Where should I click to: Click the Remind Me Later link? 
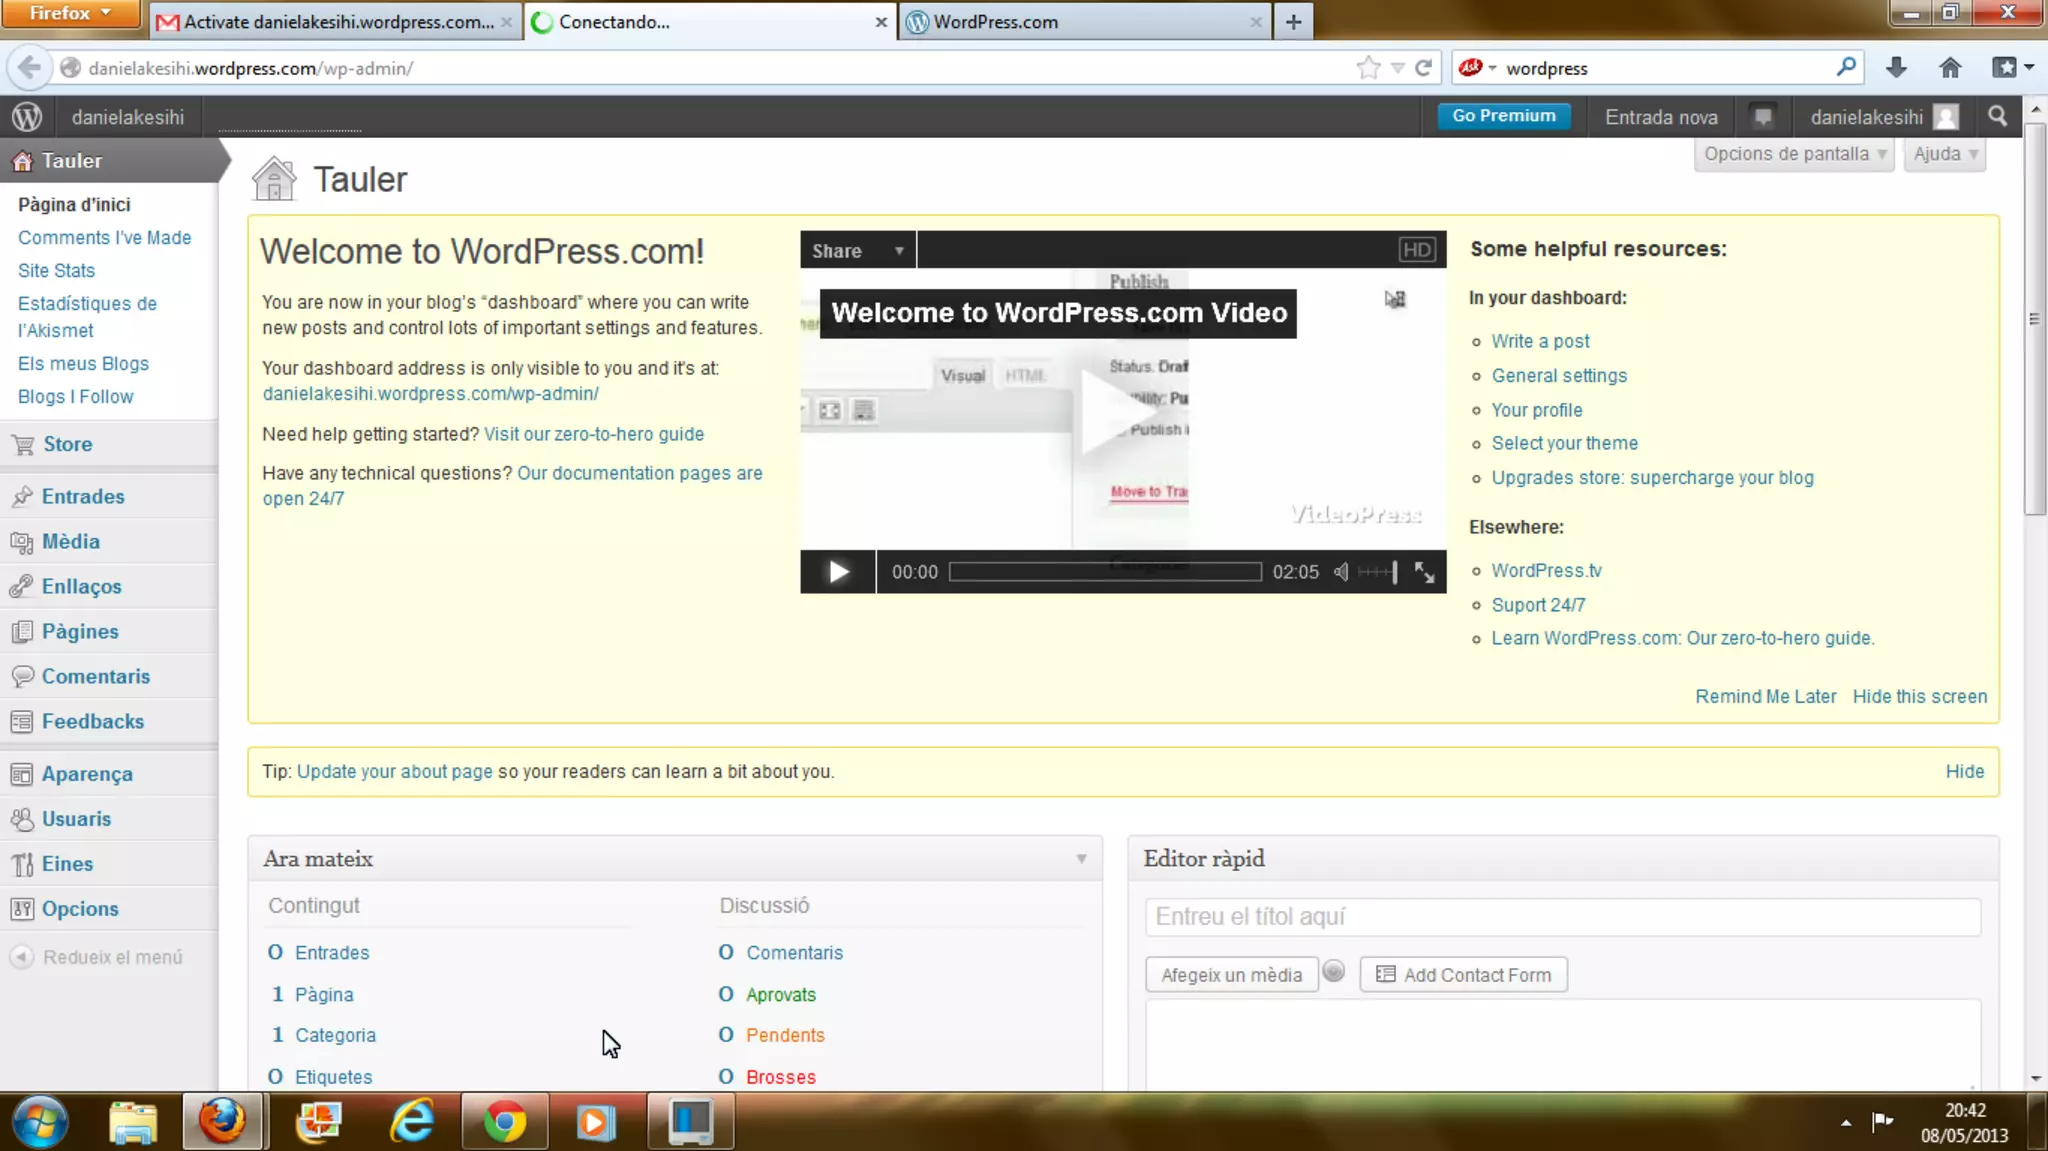[1766, 697]
